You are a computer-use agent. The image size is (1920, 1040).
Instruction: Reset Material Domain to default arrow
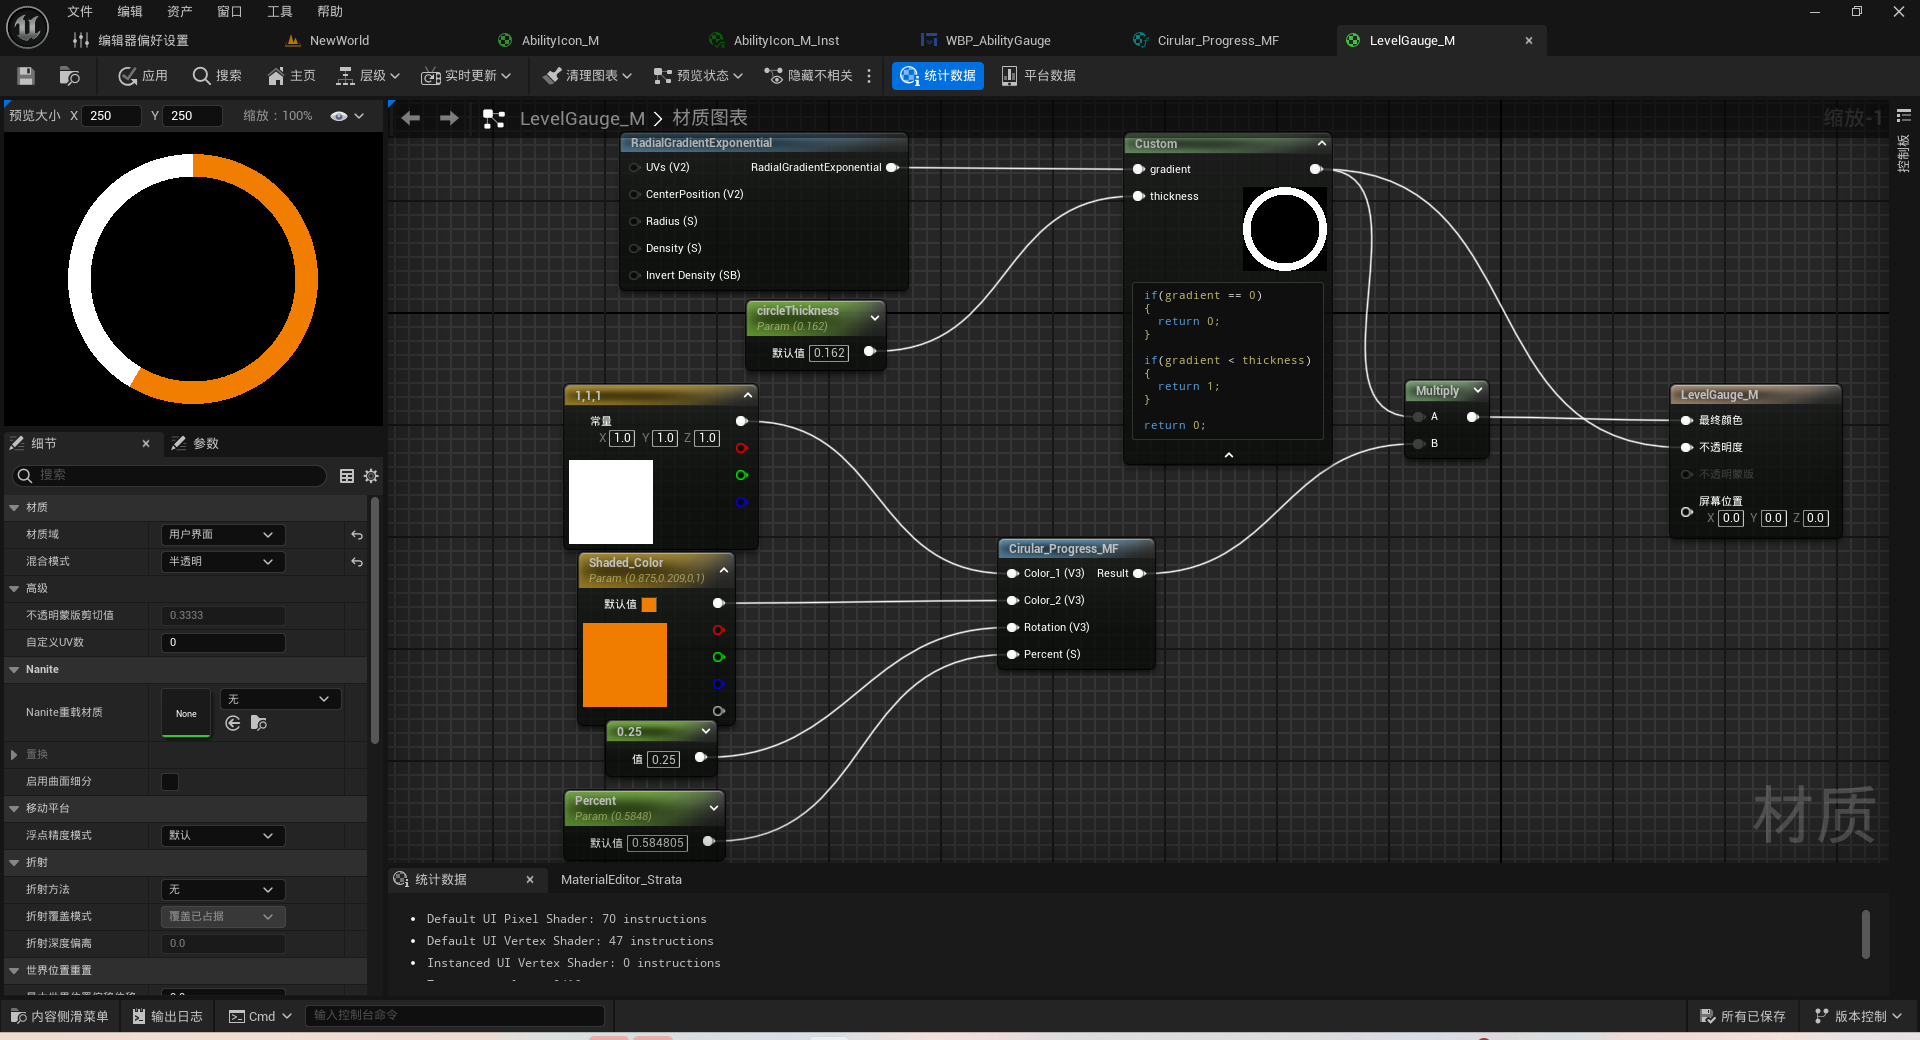click(357, 535)
